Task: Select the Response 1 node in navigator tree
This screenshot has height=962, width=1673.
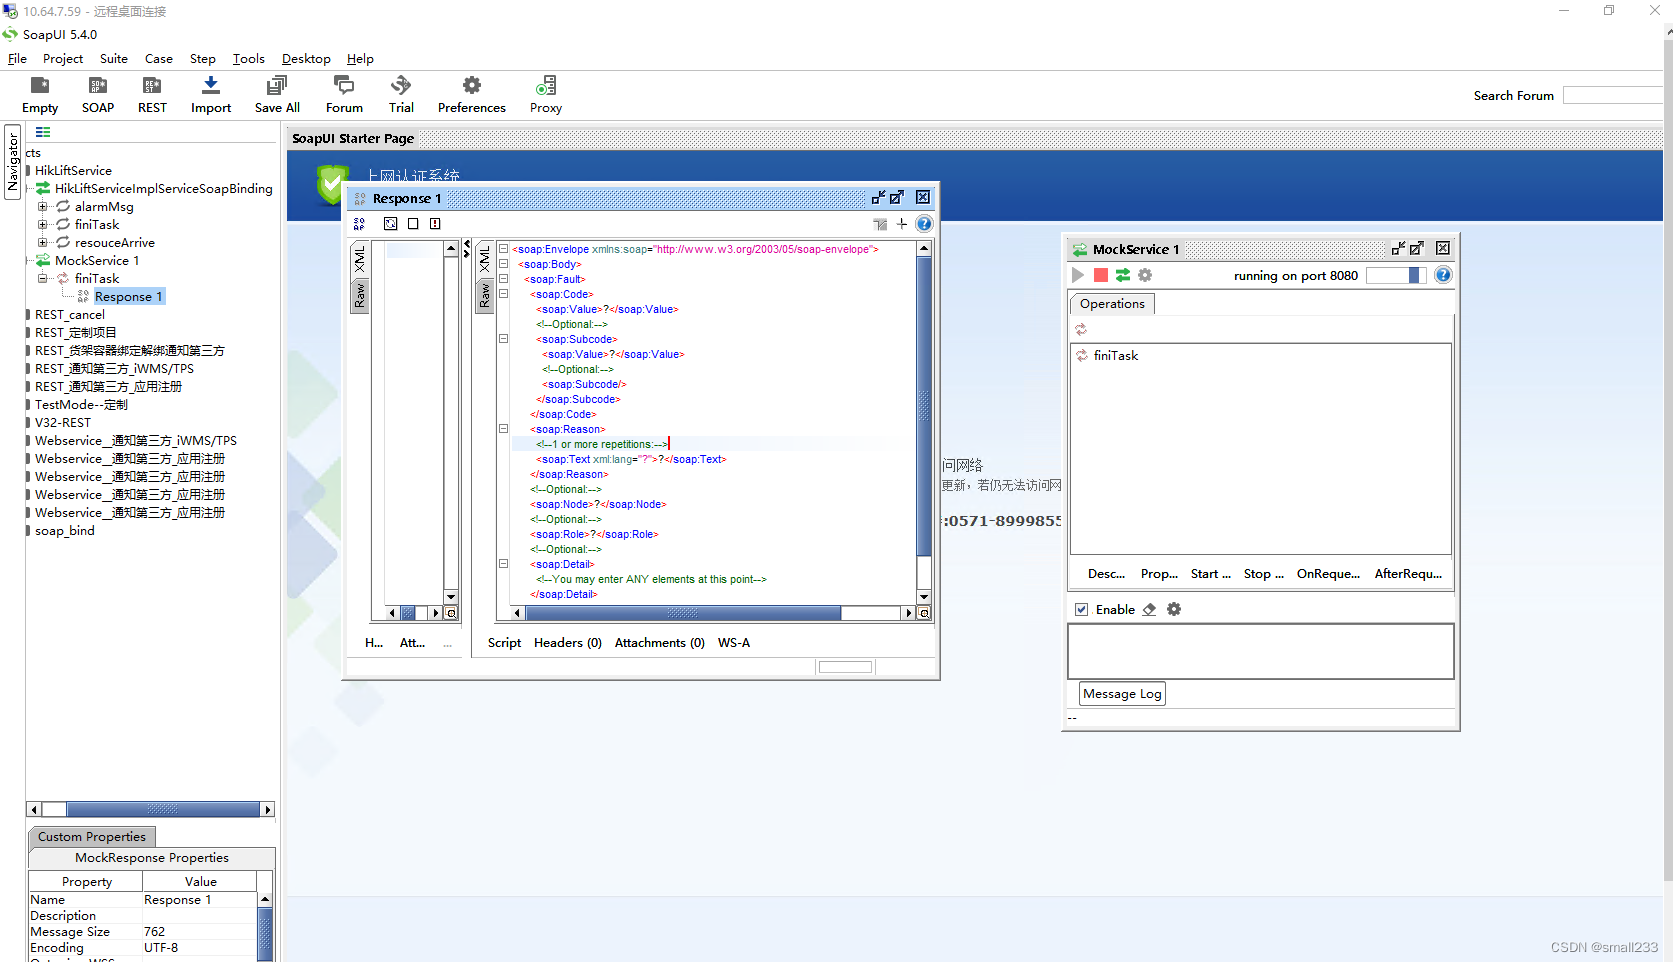Action: [128, 297]
